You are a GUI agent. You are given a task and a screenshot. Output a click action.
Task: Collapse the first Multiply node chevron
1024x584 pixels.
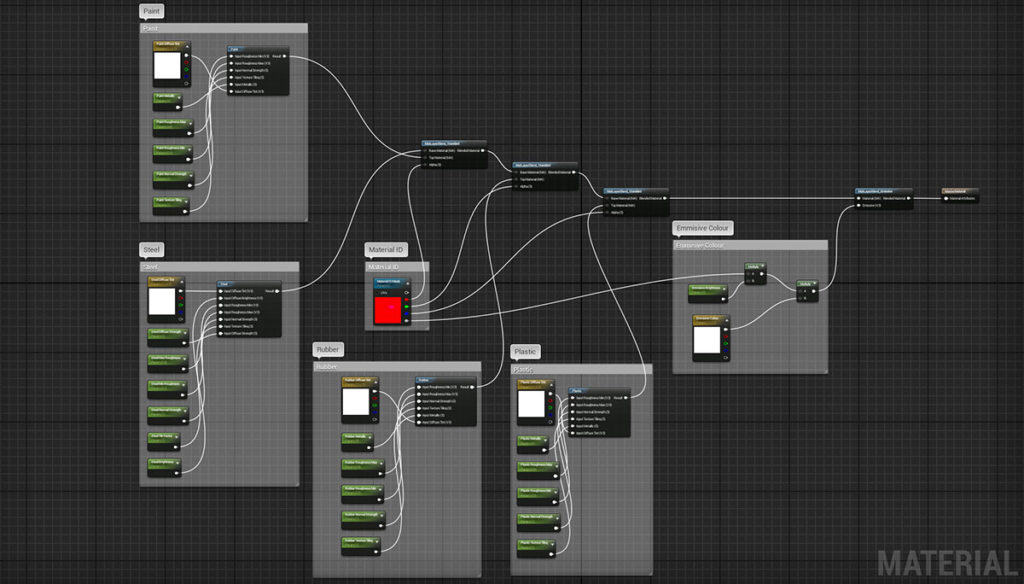763,266
